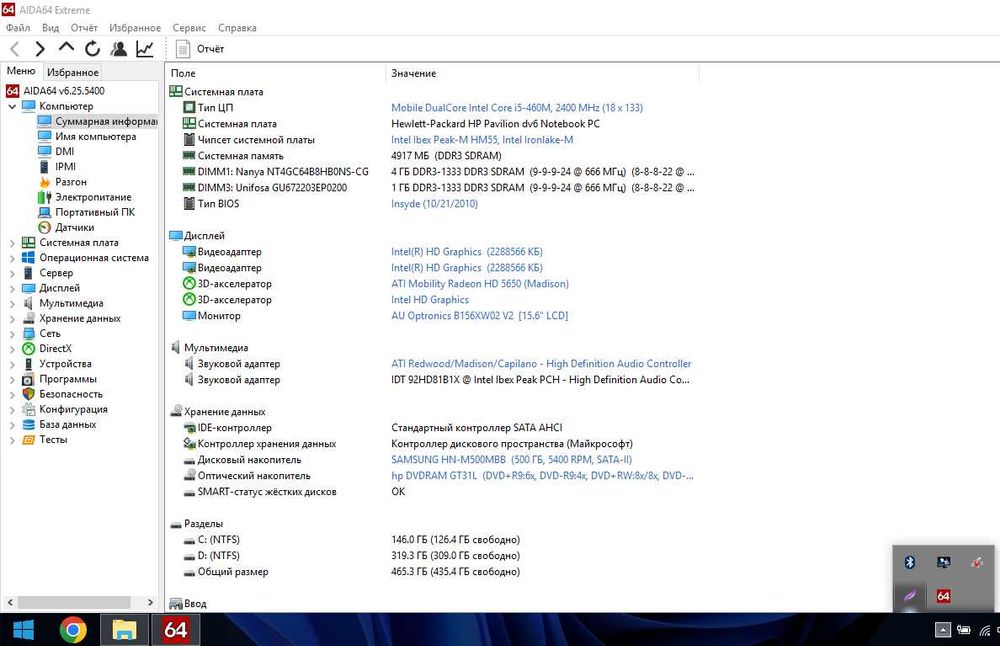Collapse the Компьютер tree node
Viewport: 1000px width, 646px height.
pyautogui.click(x=12, y=106)
